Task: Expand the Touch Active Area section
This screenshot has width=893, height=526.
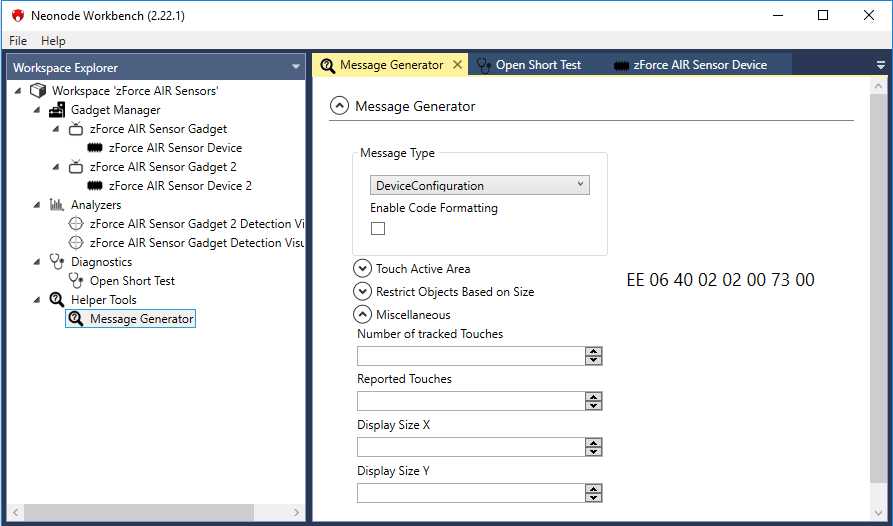Action: (x=362, y=268)
